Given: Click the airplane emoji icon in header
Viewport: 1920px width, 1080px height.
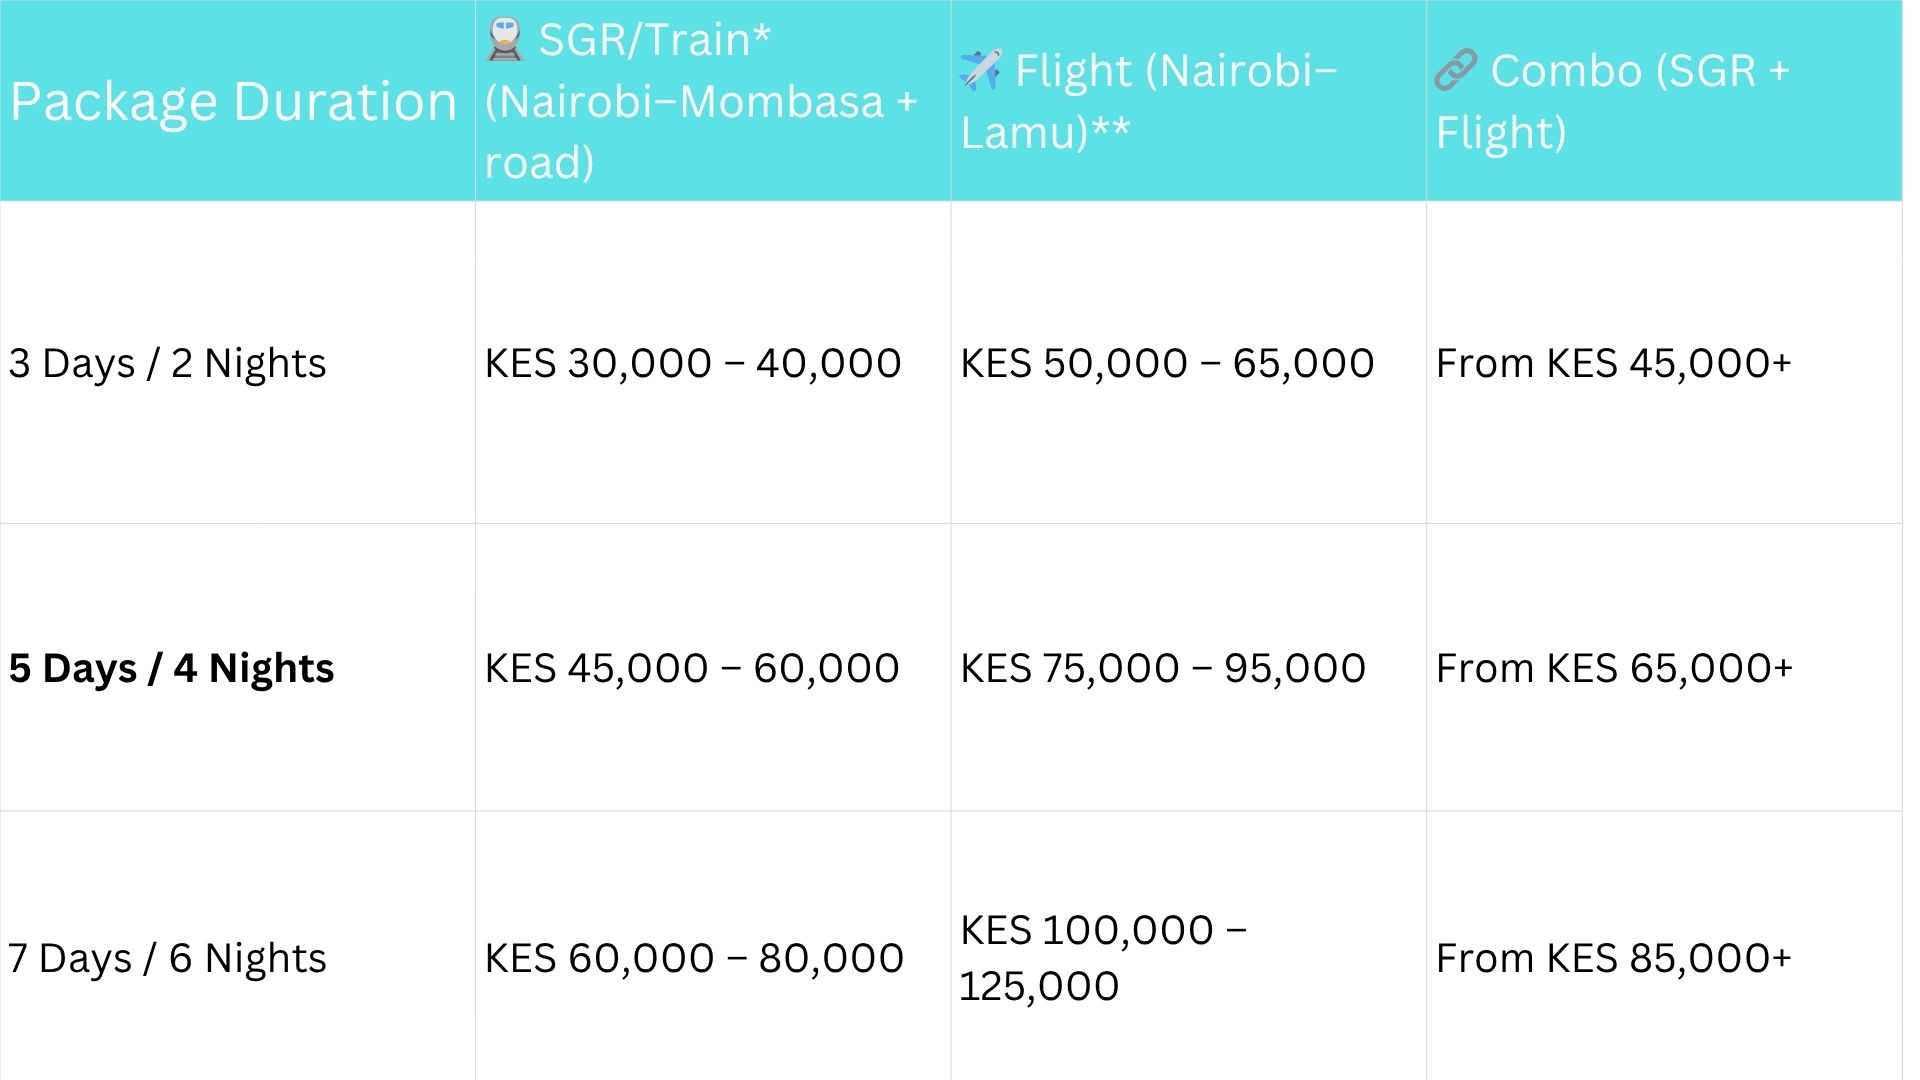Looking at the screenshot, I should tap(980, 70).
